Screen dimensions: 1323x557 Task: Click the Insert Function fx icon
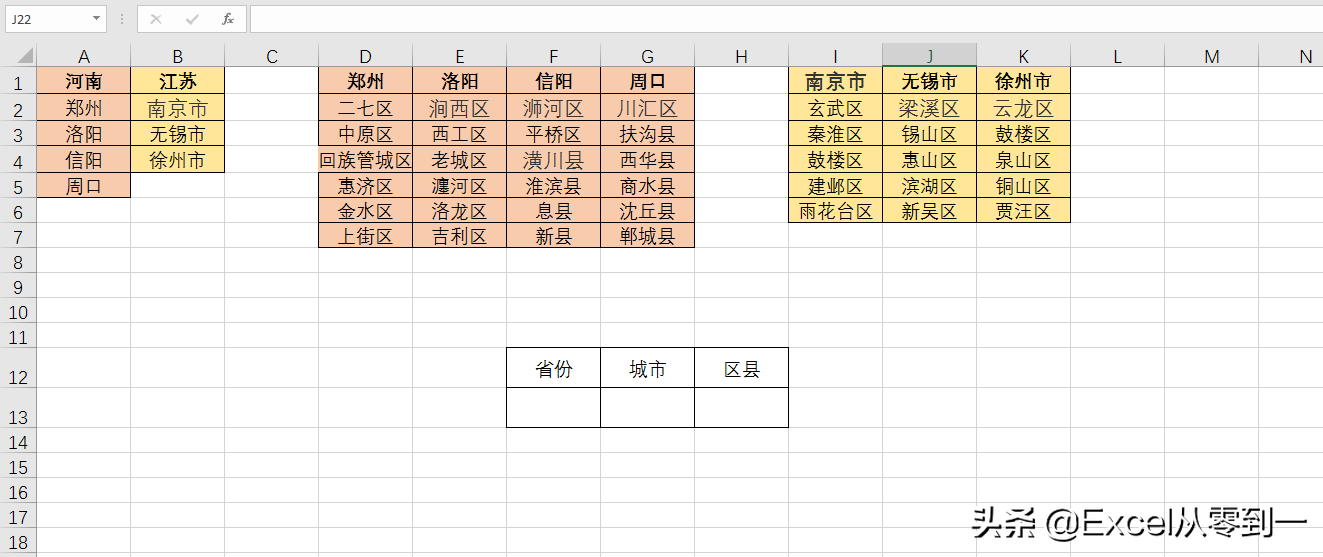pos(228,19)
